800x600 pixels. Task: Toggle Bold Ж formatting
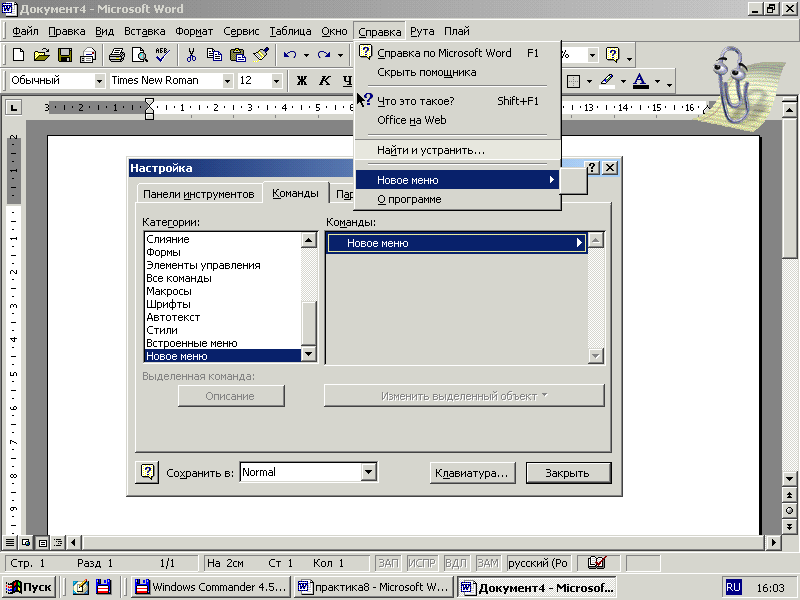coord(302,81)
